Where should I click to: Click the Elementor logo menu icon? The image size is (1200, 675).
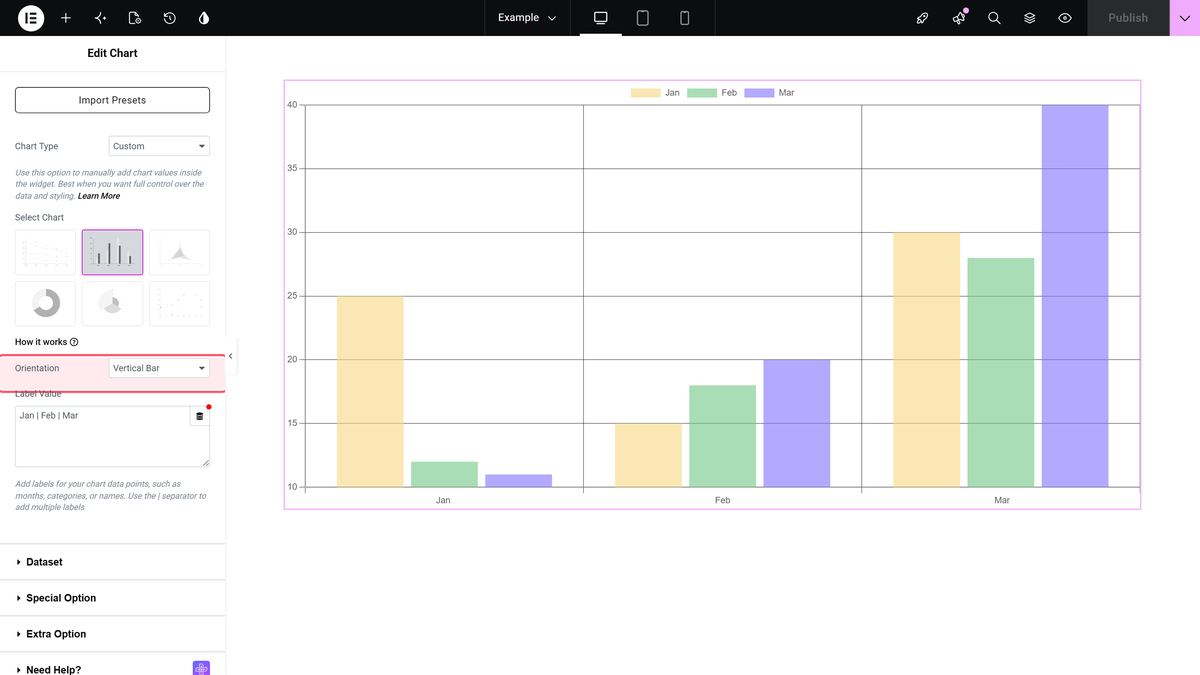point(31,18)
